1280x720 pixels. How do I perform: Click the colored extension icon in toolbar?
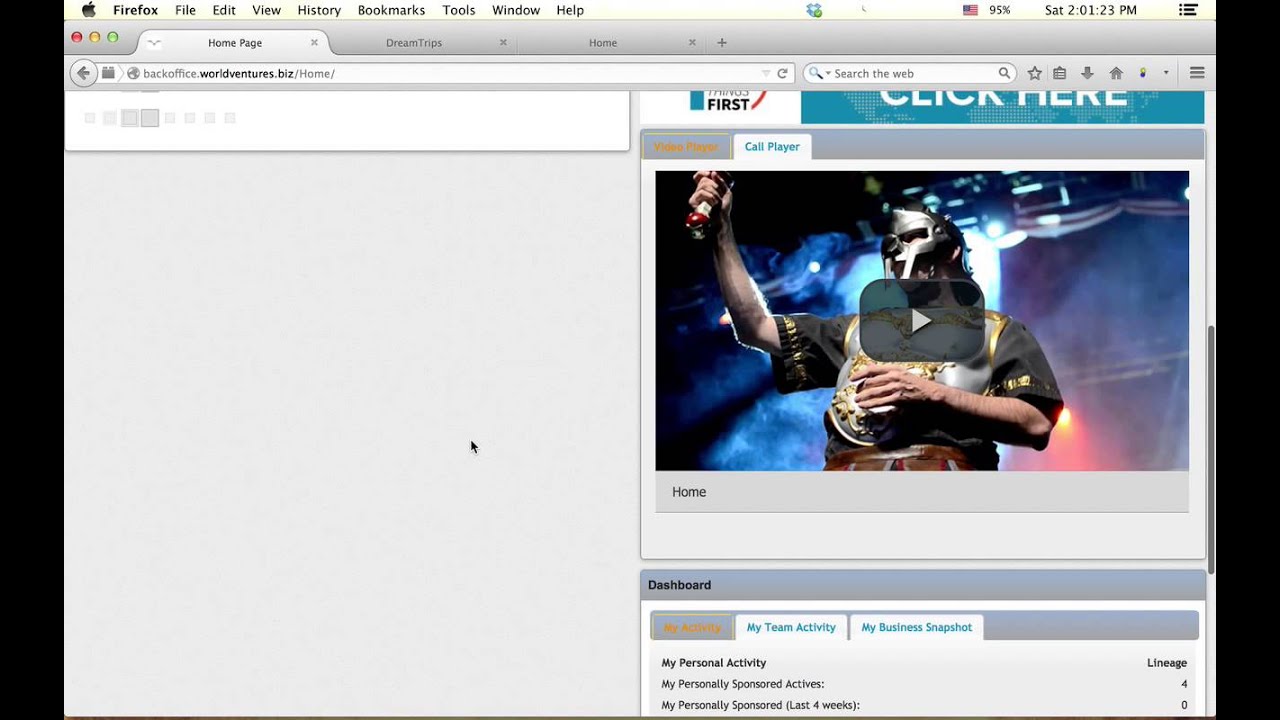1143,73
